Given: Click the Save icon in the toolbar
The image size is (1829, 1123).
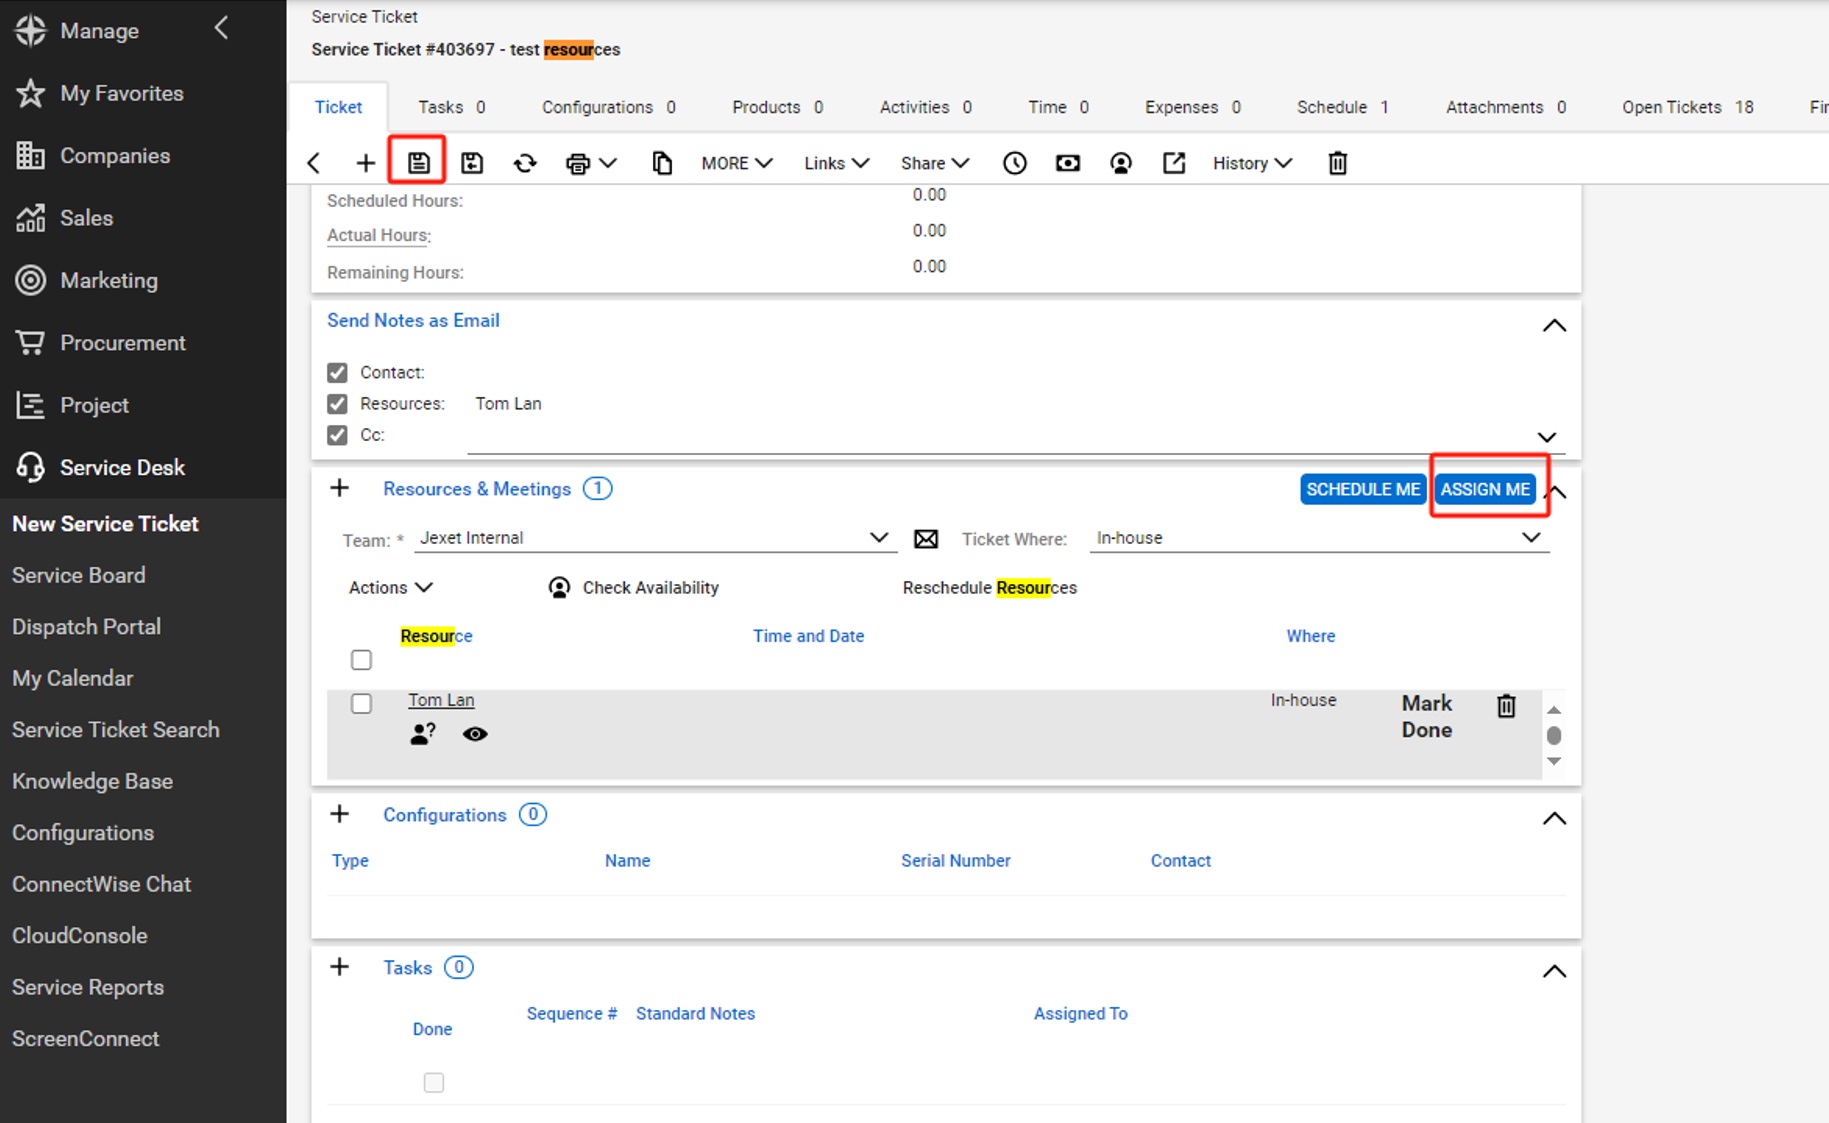Looking at the screenshot, I should pos(418,163).
